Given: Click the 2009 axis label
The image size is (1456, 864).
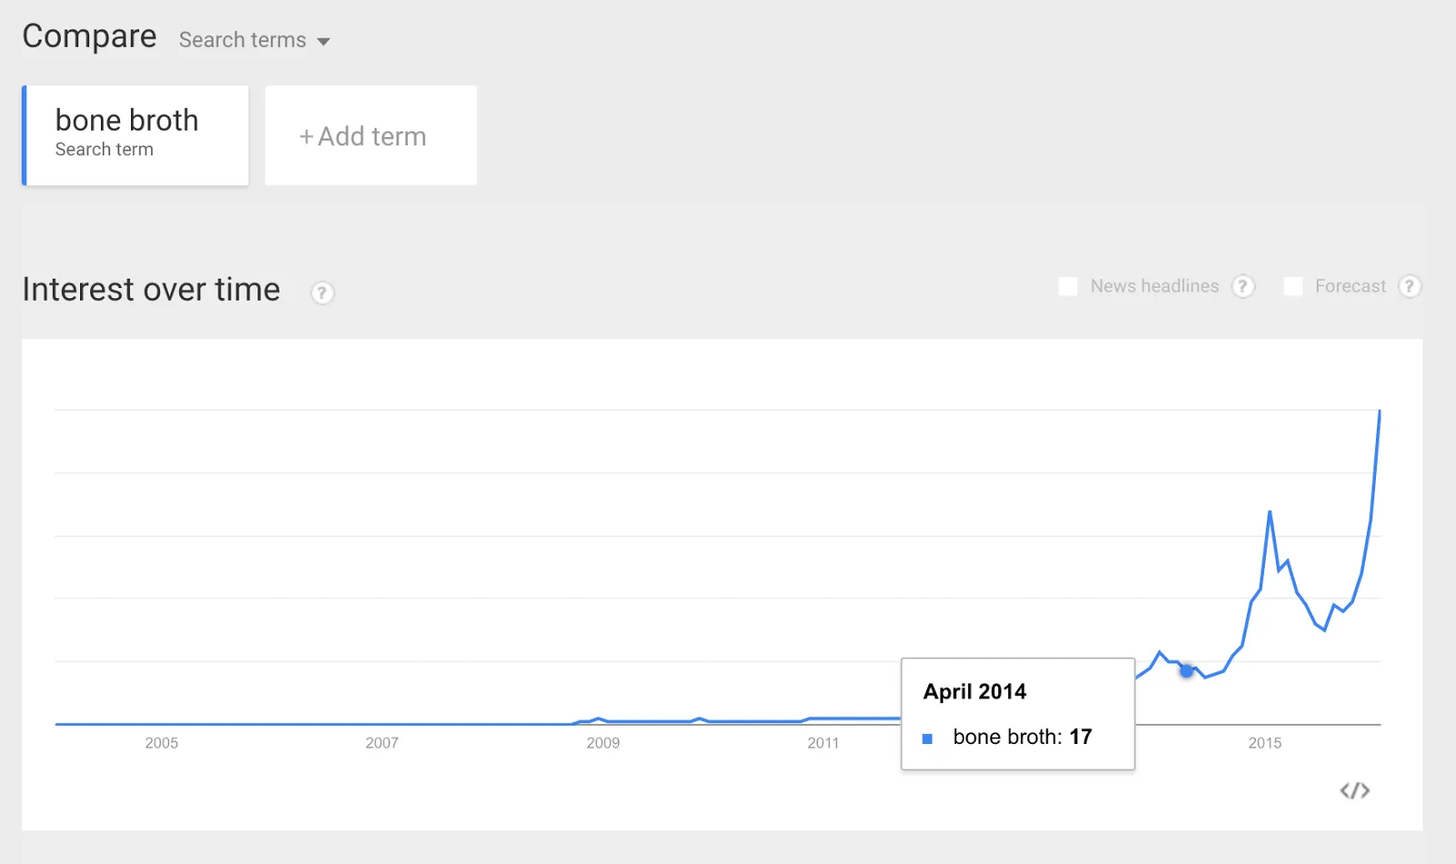Looking at the screenshot, I should pos(603,743).
